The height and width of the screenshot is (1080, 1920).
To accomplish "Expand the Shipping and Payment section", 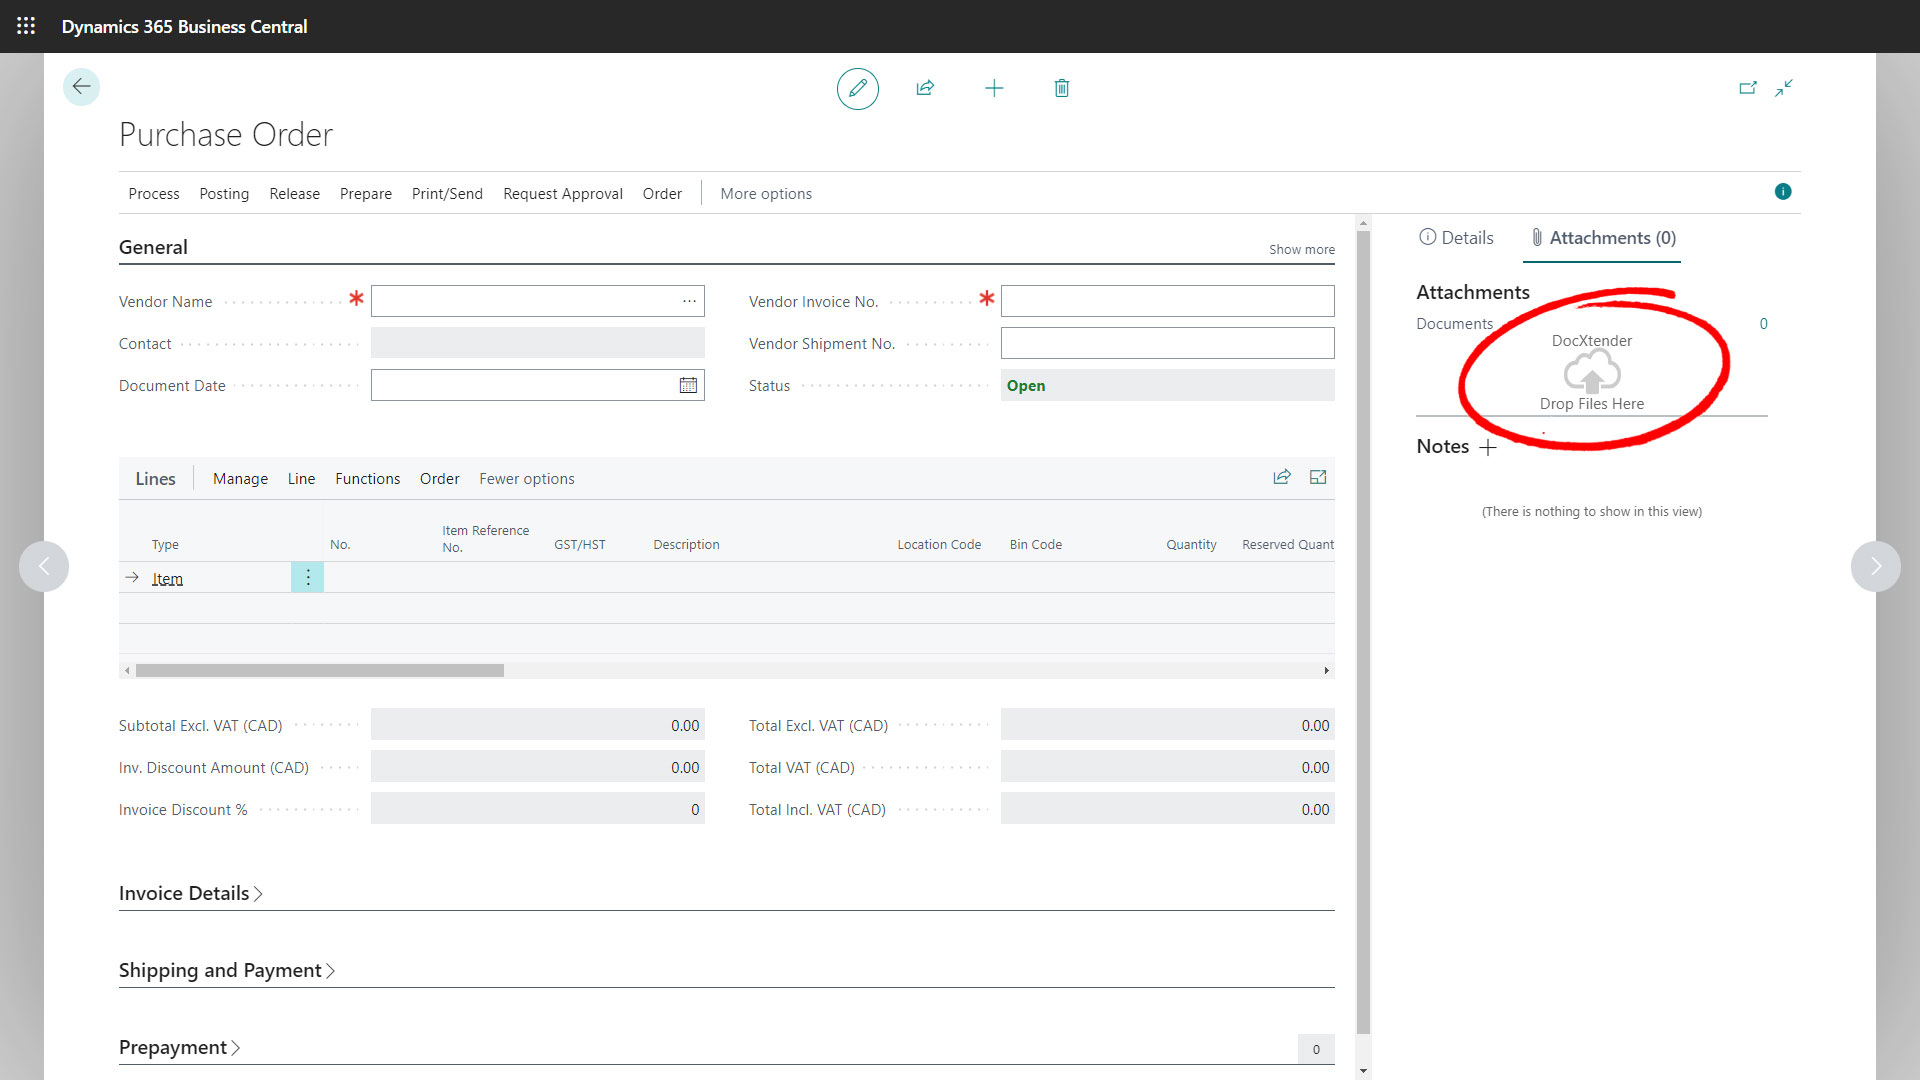I will (x=227, y=970).
